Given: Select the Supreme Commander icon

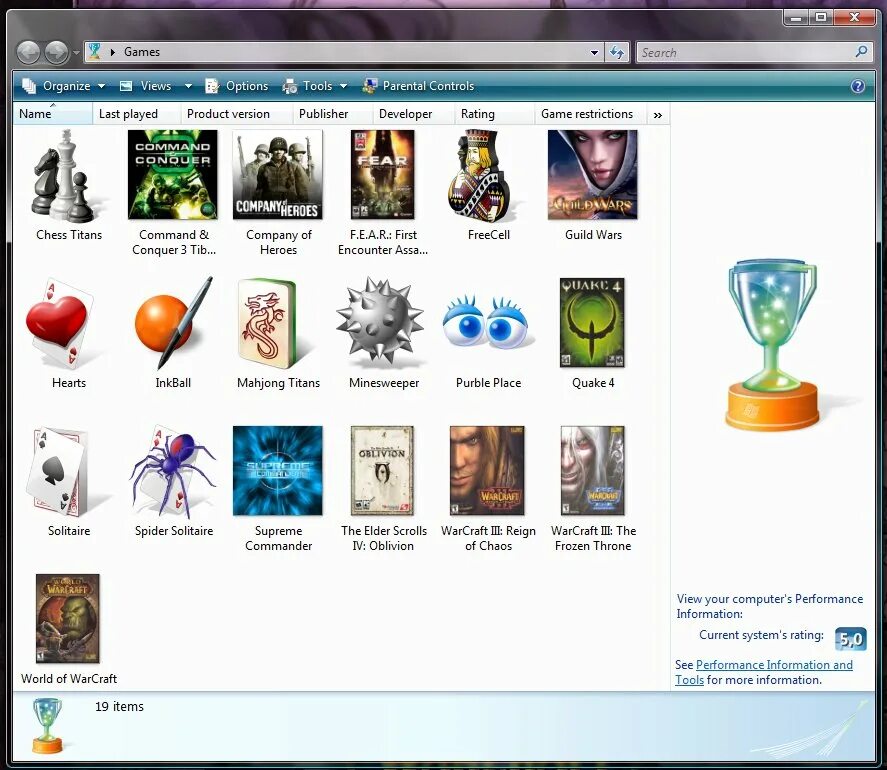Looking at the screenshot, I should [x=278, y=471].
